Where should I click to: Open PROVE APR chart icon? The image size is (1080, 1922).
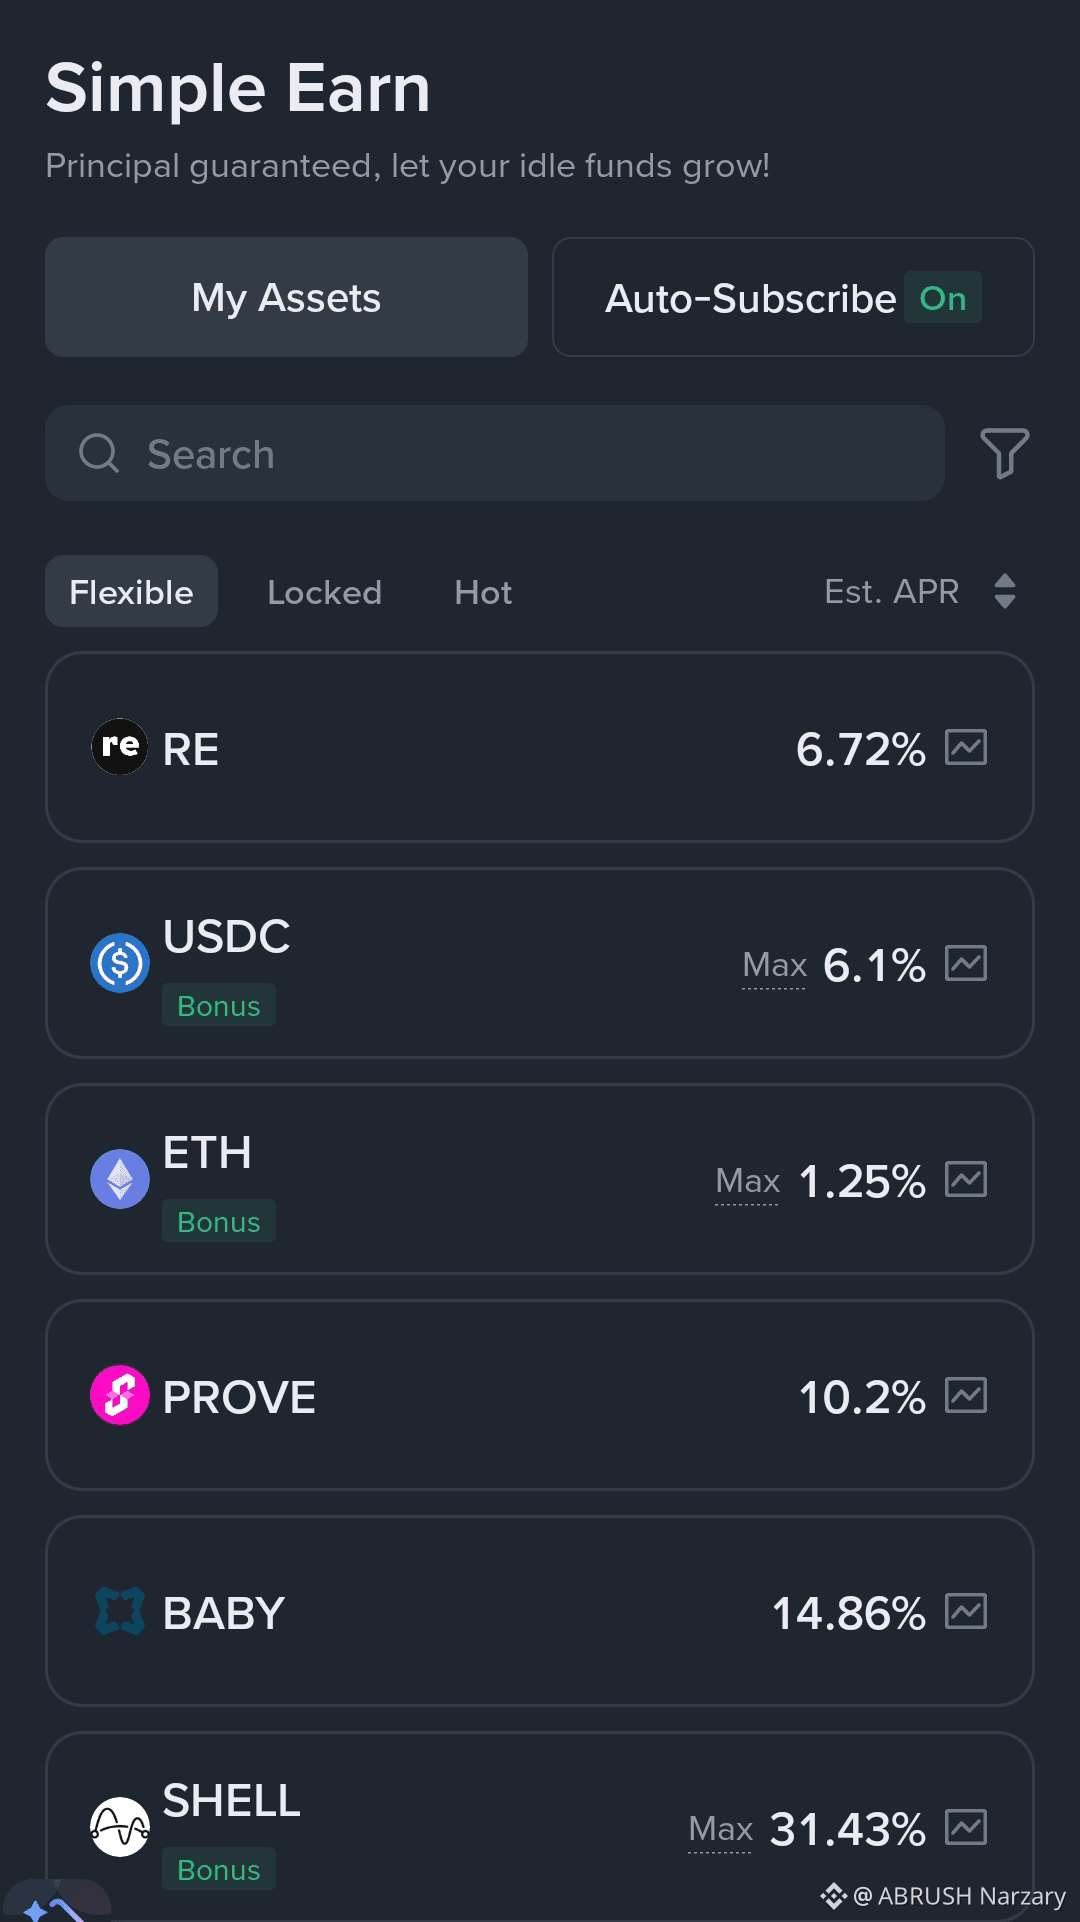(x=966, y=1395)
